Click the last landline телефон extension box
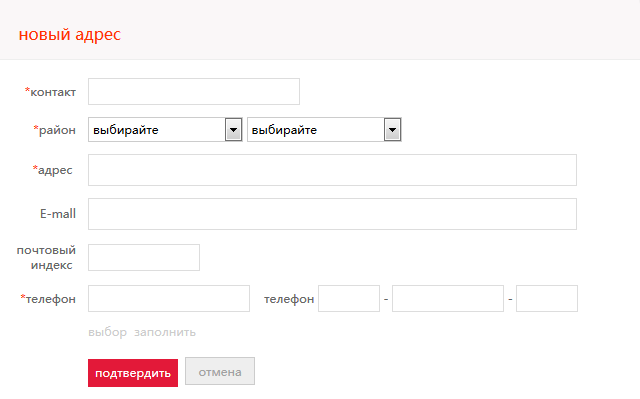The width and height of the screenshot is (640, 399). coord(547,299)
